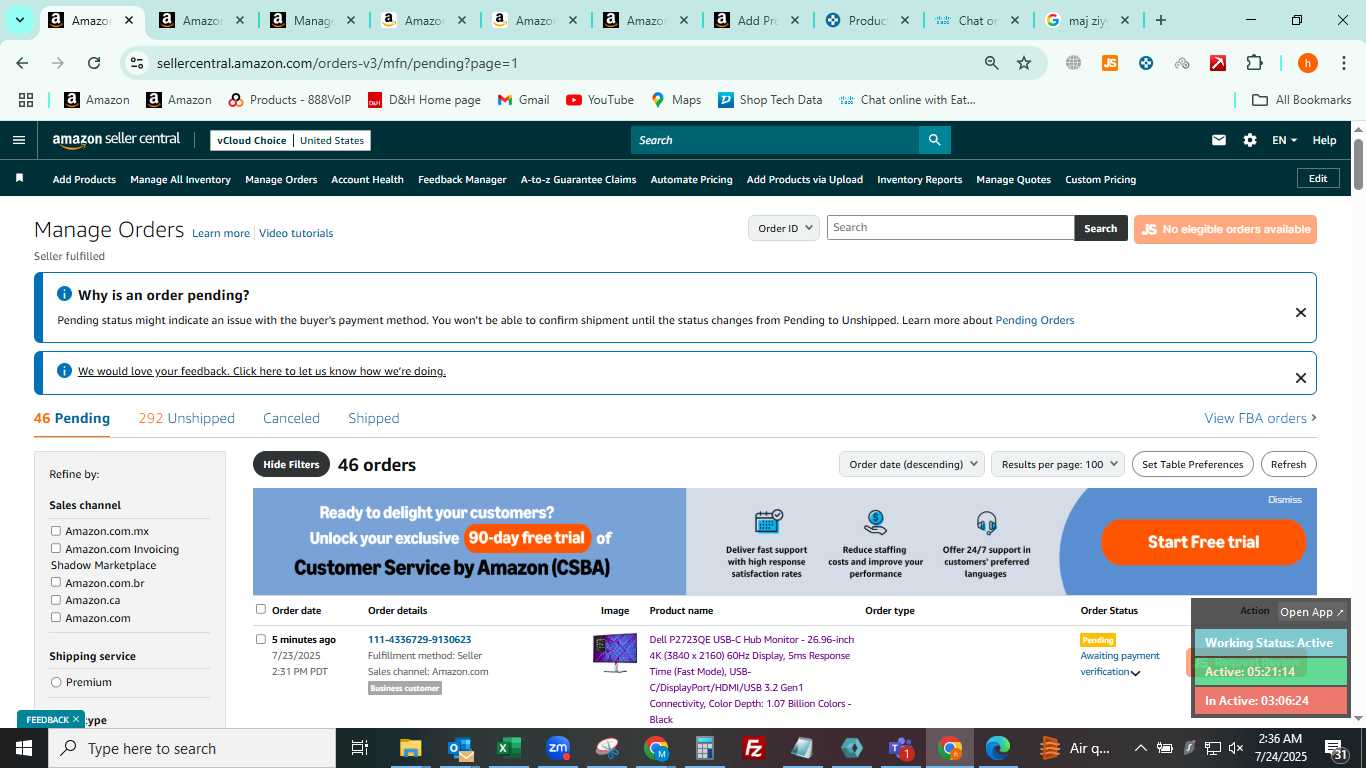Open Inventory Reports menu item
The height and width of the screenshot is (768, 1366).
[919, 179]
